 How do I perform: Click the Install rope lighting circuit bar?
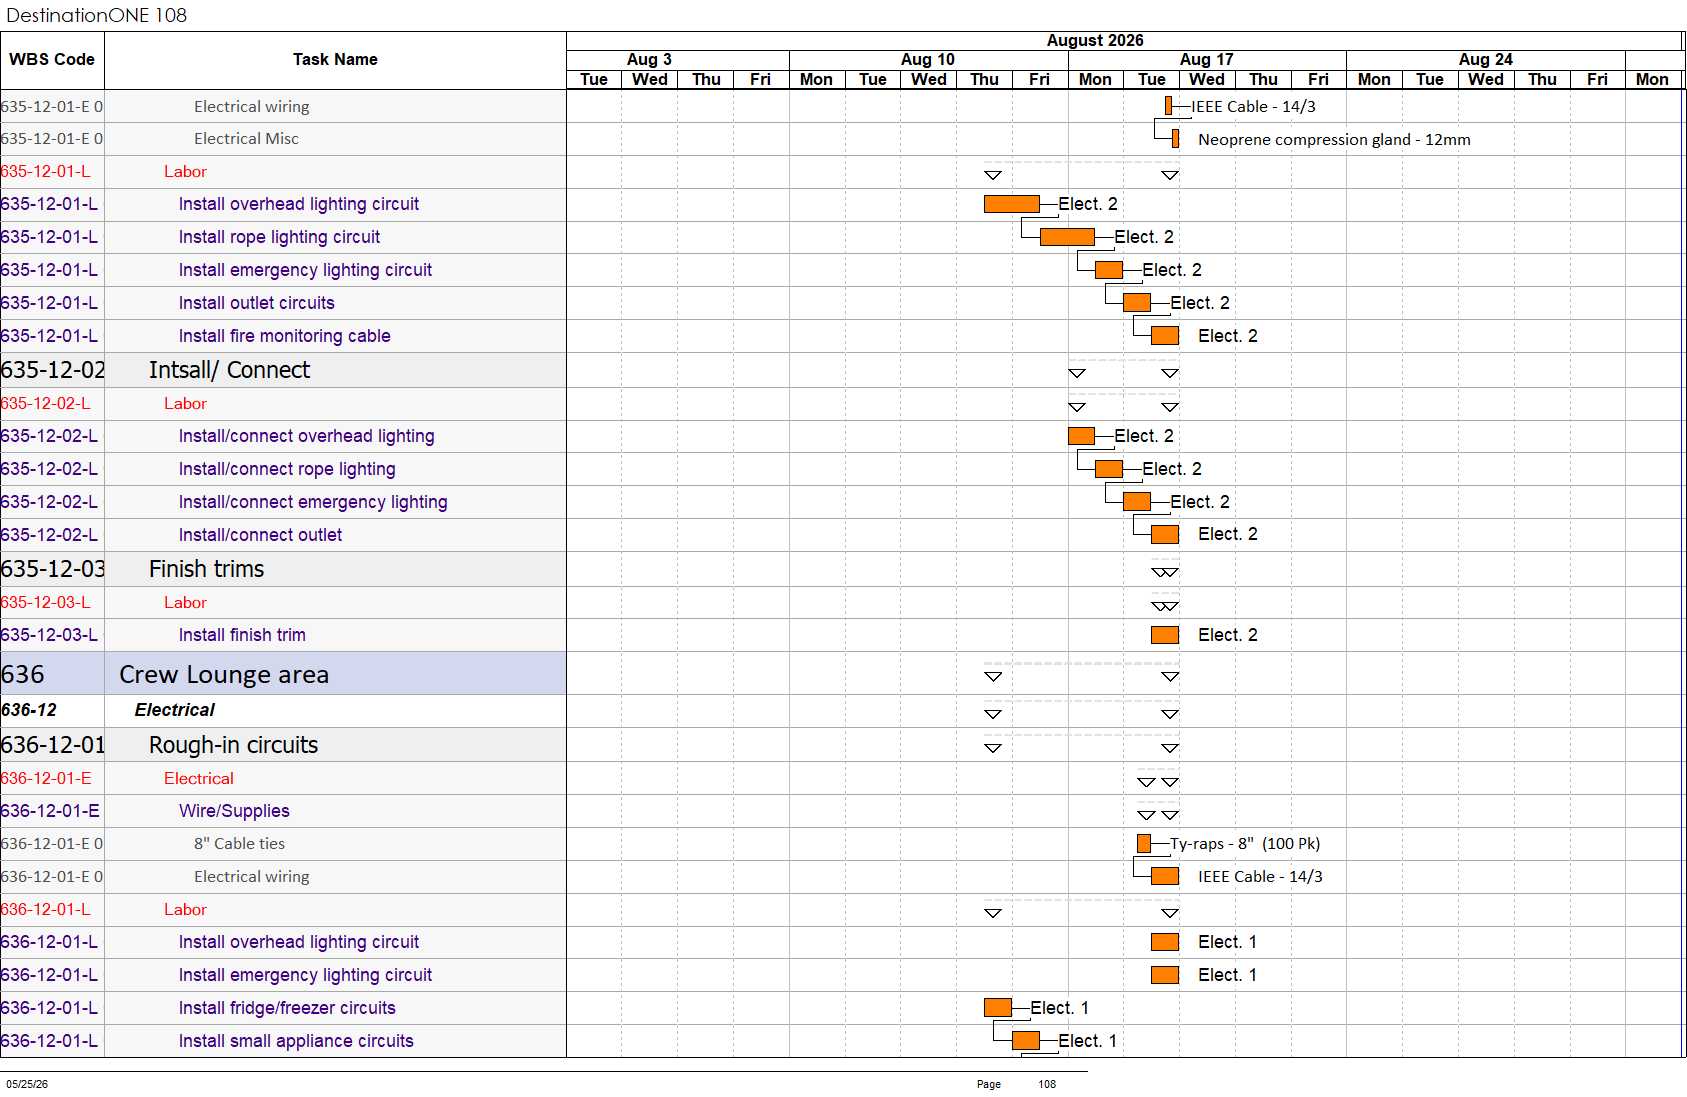click(1067, 237)
